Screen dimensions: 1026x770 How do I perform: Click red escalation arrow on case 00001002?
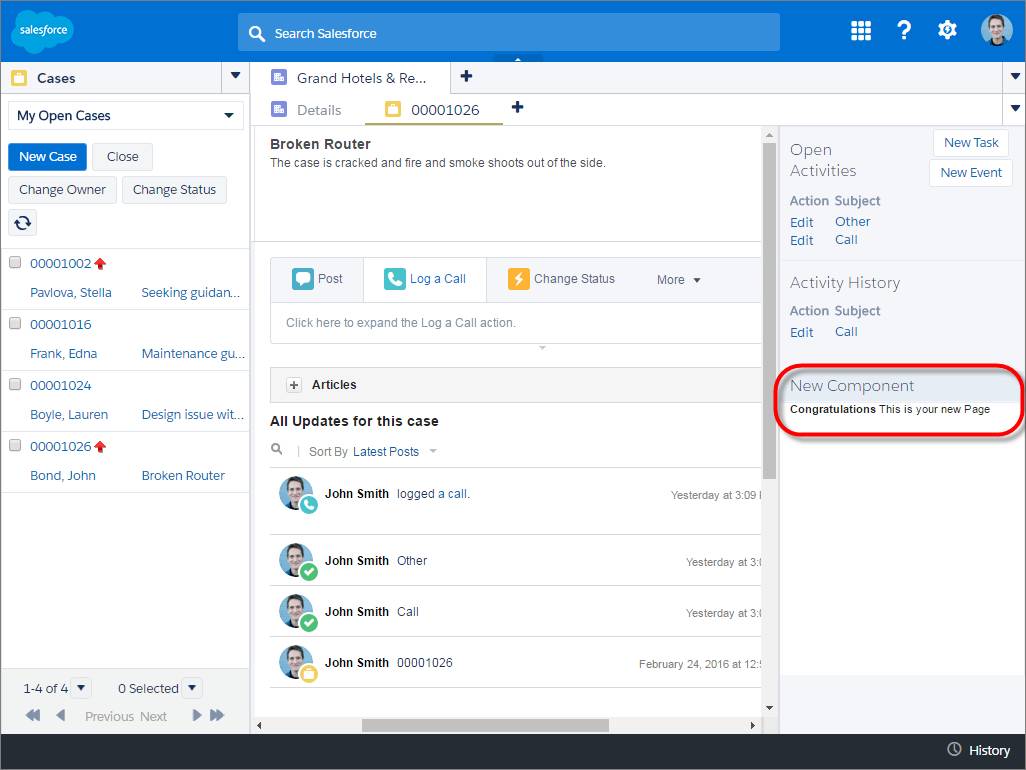(x=100, y=264)
